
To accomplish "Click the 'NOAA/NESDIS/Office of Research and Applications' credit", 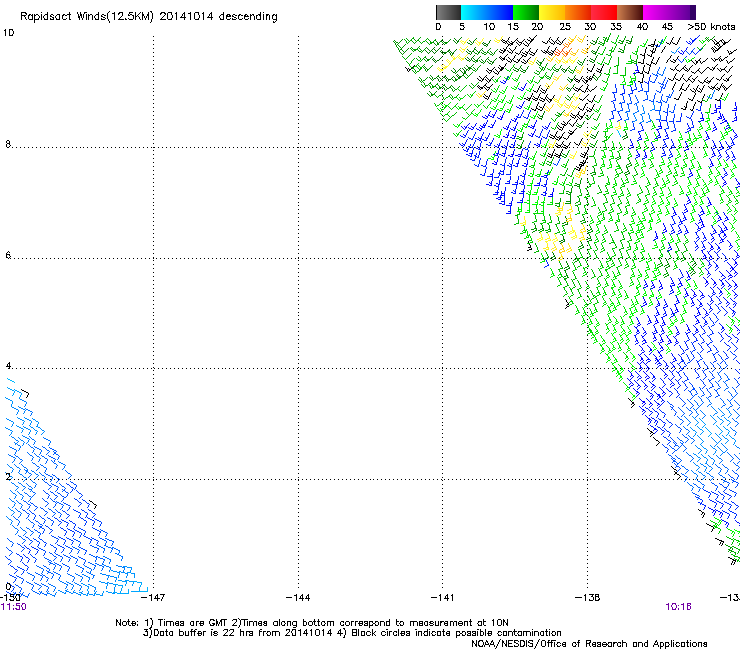I will click(589, 644).
